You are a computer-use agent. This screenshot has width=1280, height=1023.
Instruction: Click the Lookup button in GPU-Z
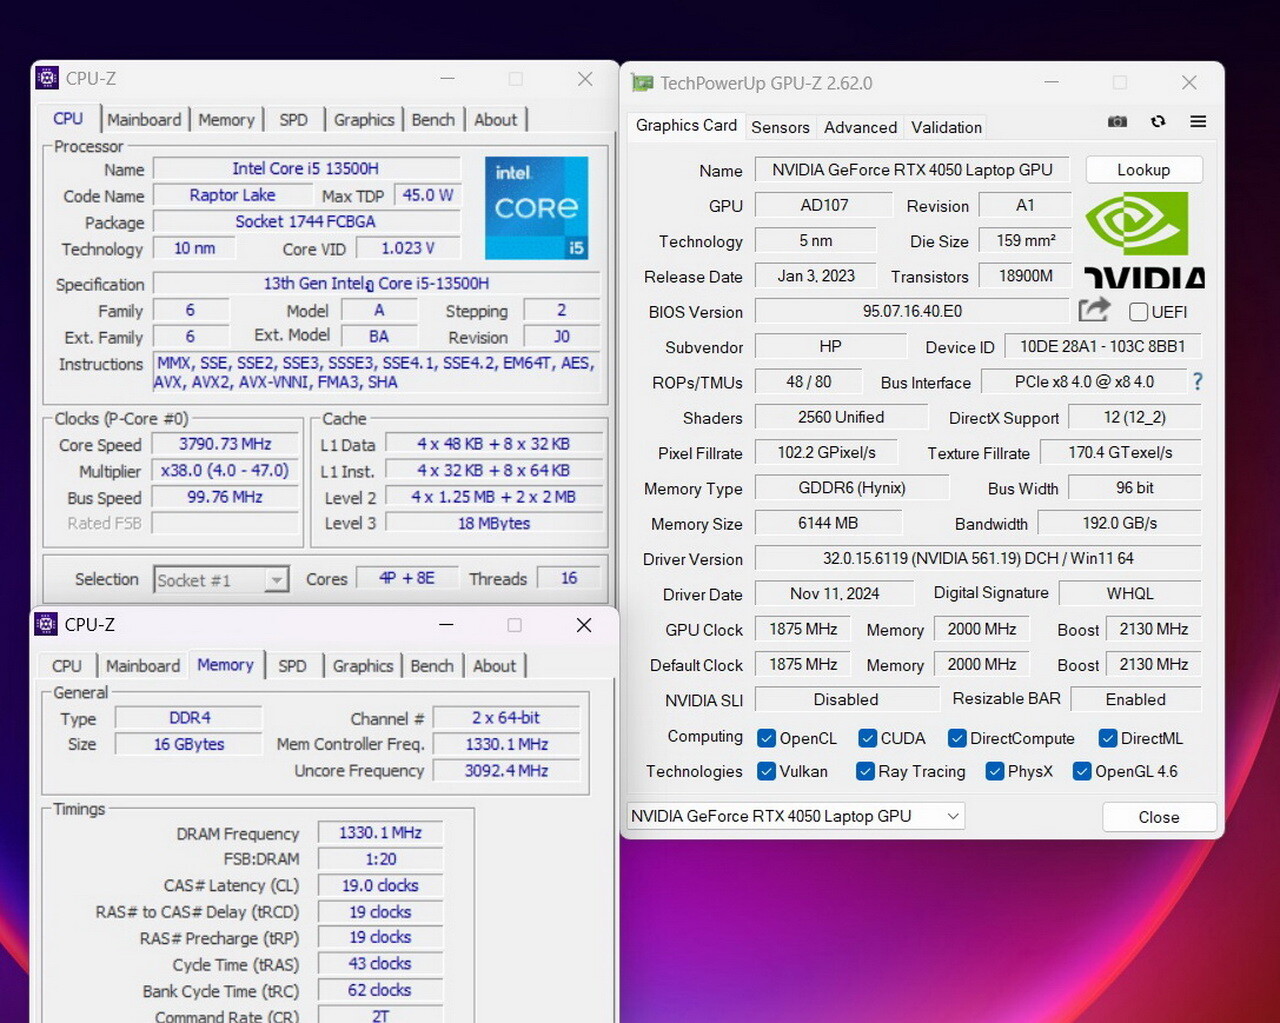tap(1143, 170)
